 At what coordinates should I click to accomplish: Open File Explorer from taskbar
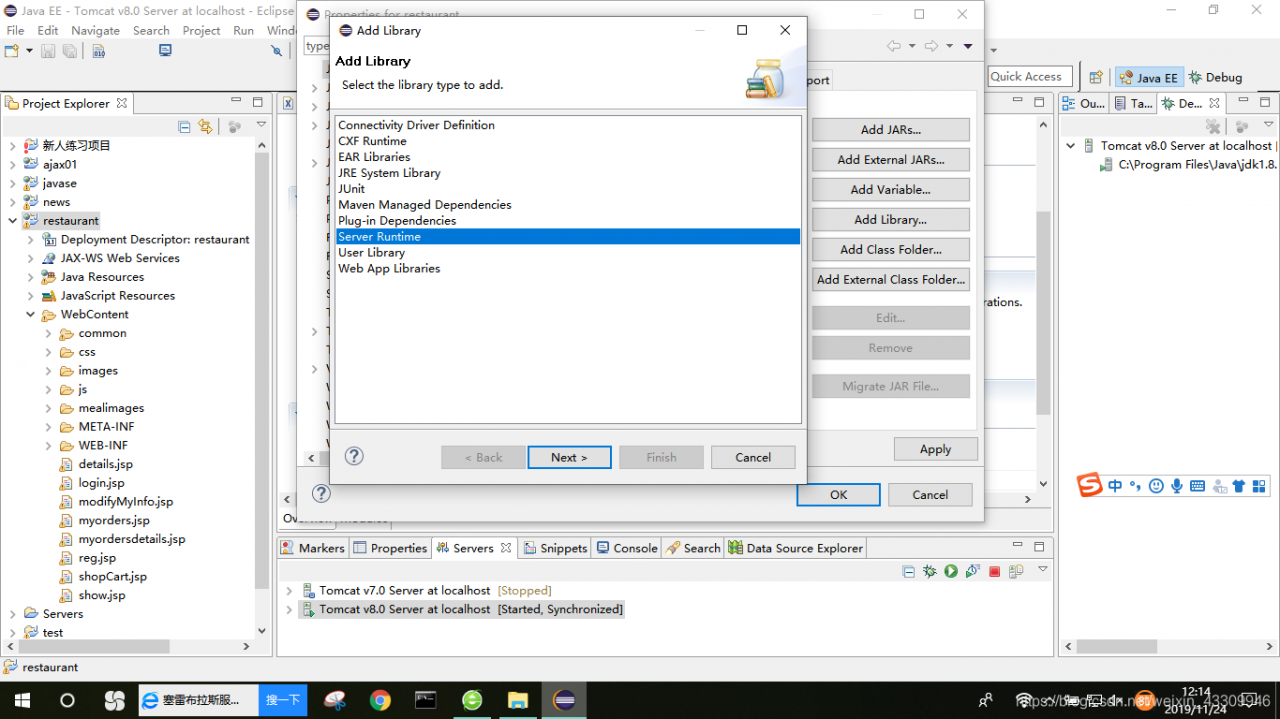518,700
